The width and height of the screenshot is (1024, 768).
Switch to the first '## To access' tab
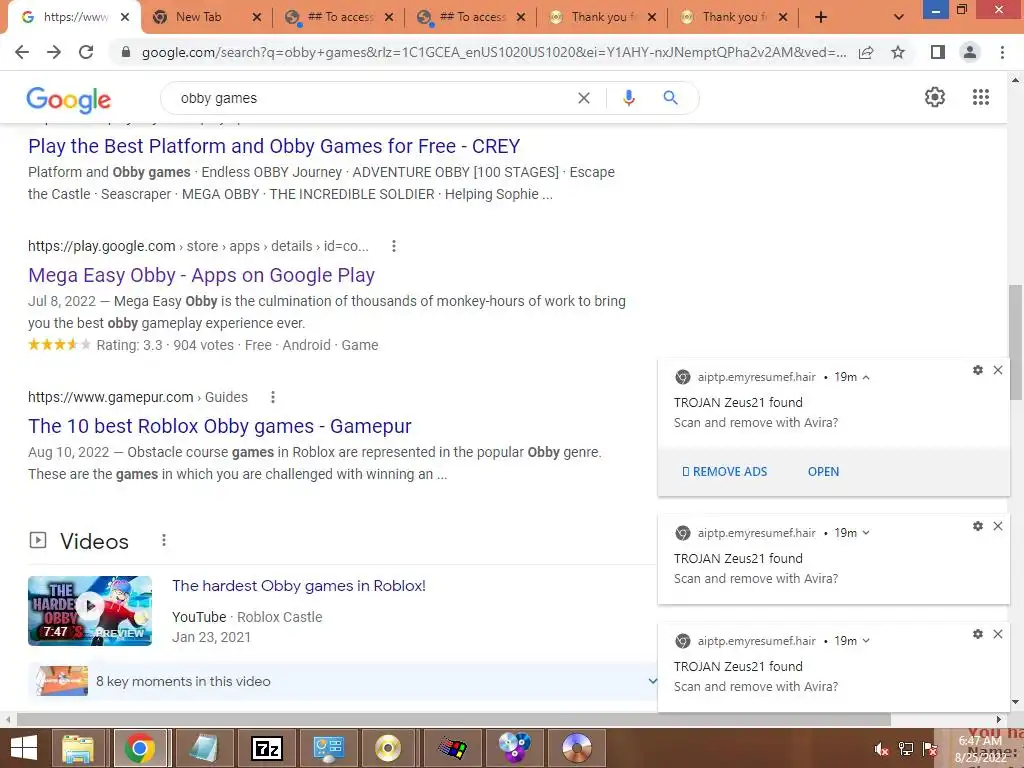(340, 17)
